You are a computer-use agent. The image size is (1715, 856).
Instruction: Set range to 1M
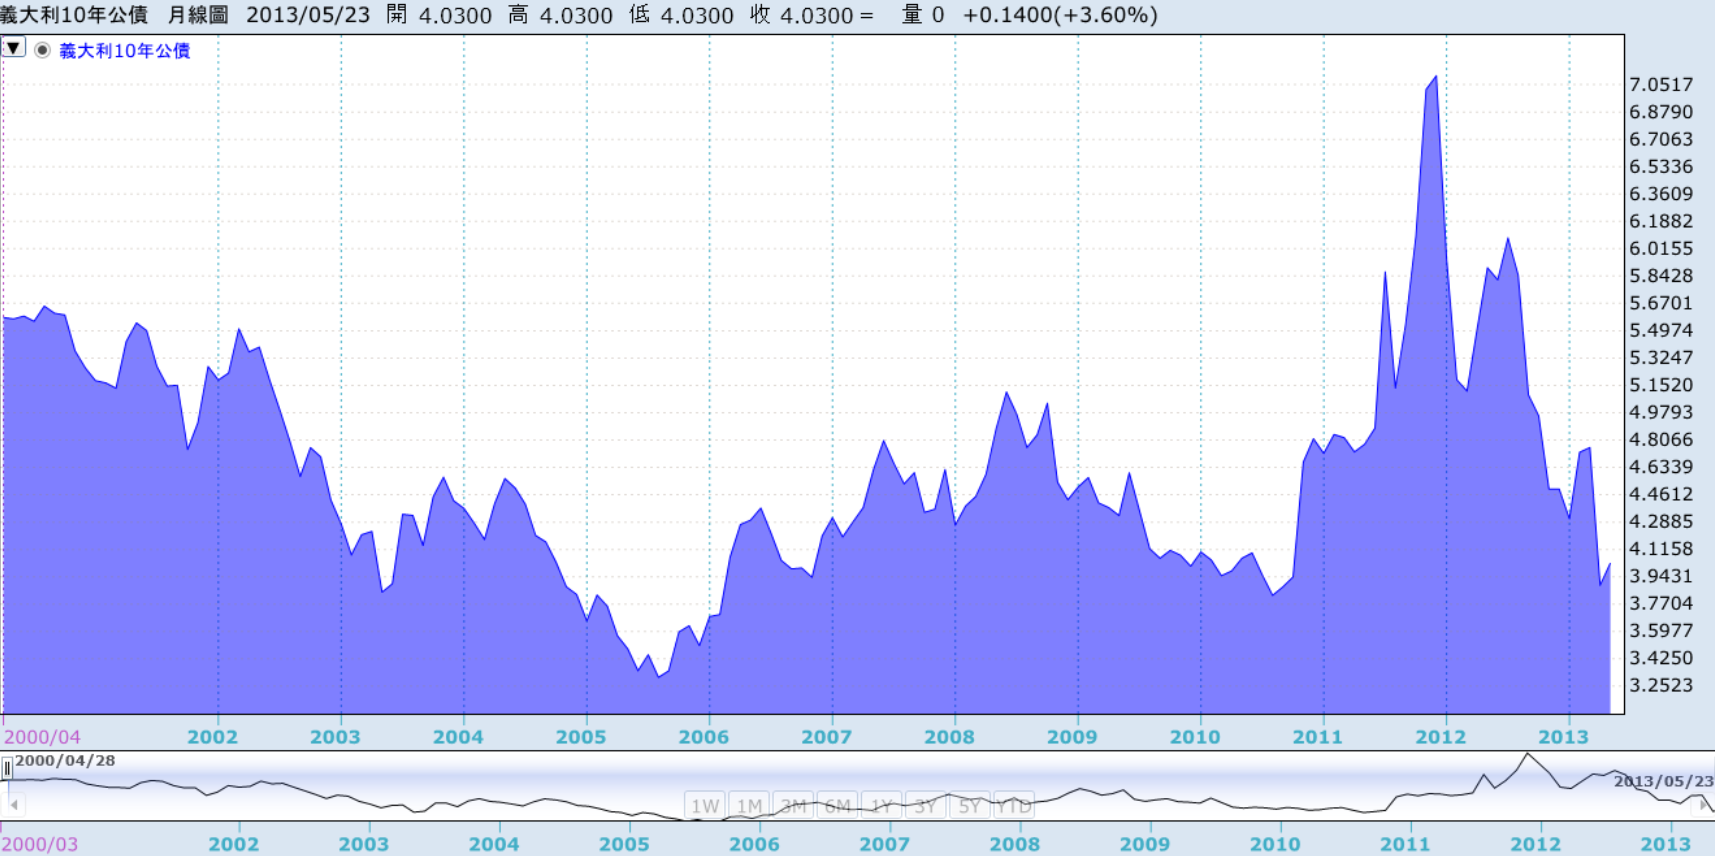(749, 806)
